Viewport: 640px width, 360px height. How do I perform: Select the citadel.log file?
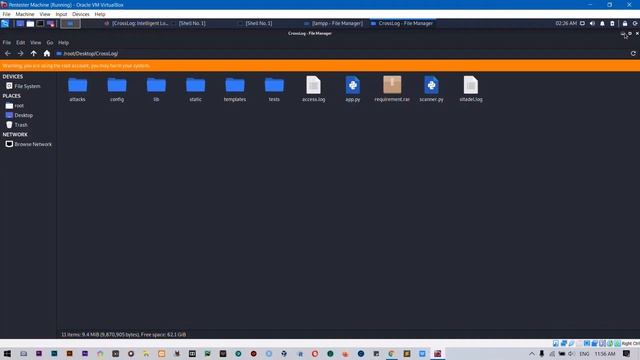[x=471, y=89]
